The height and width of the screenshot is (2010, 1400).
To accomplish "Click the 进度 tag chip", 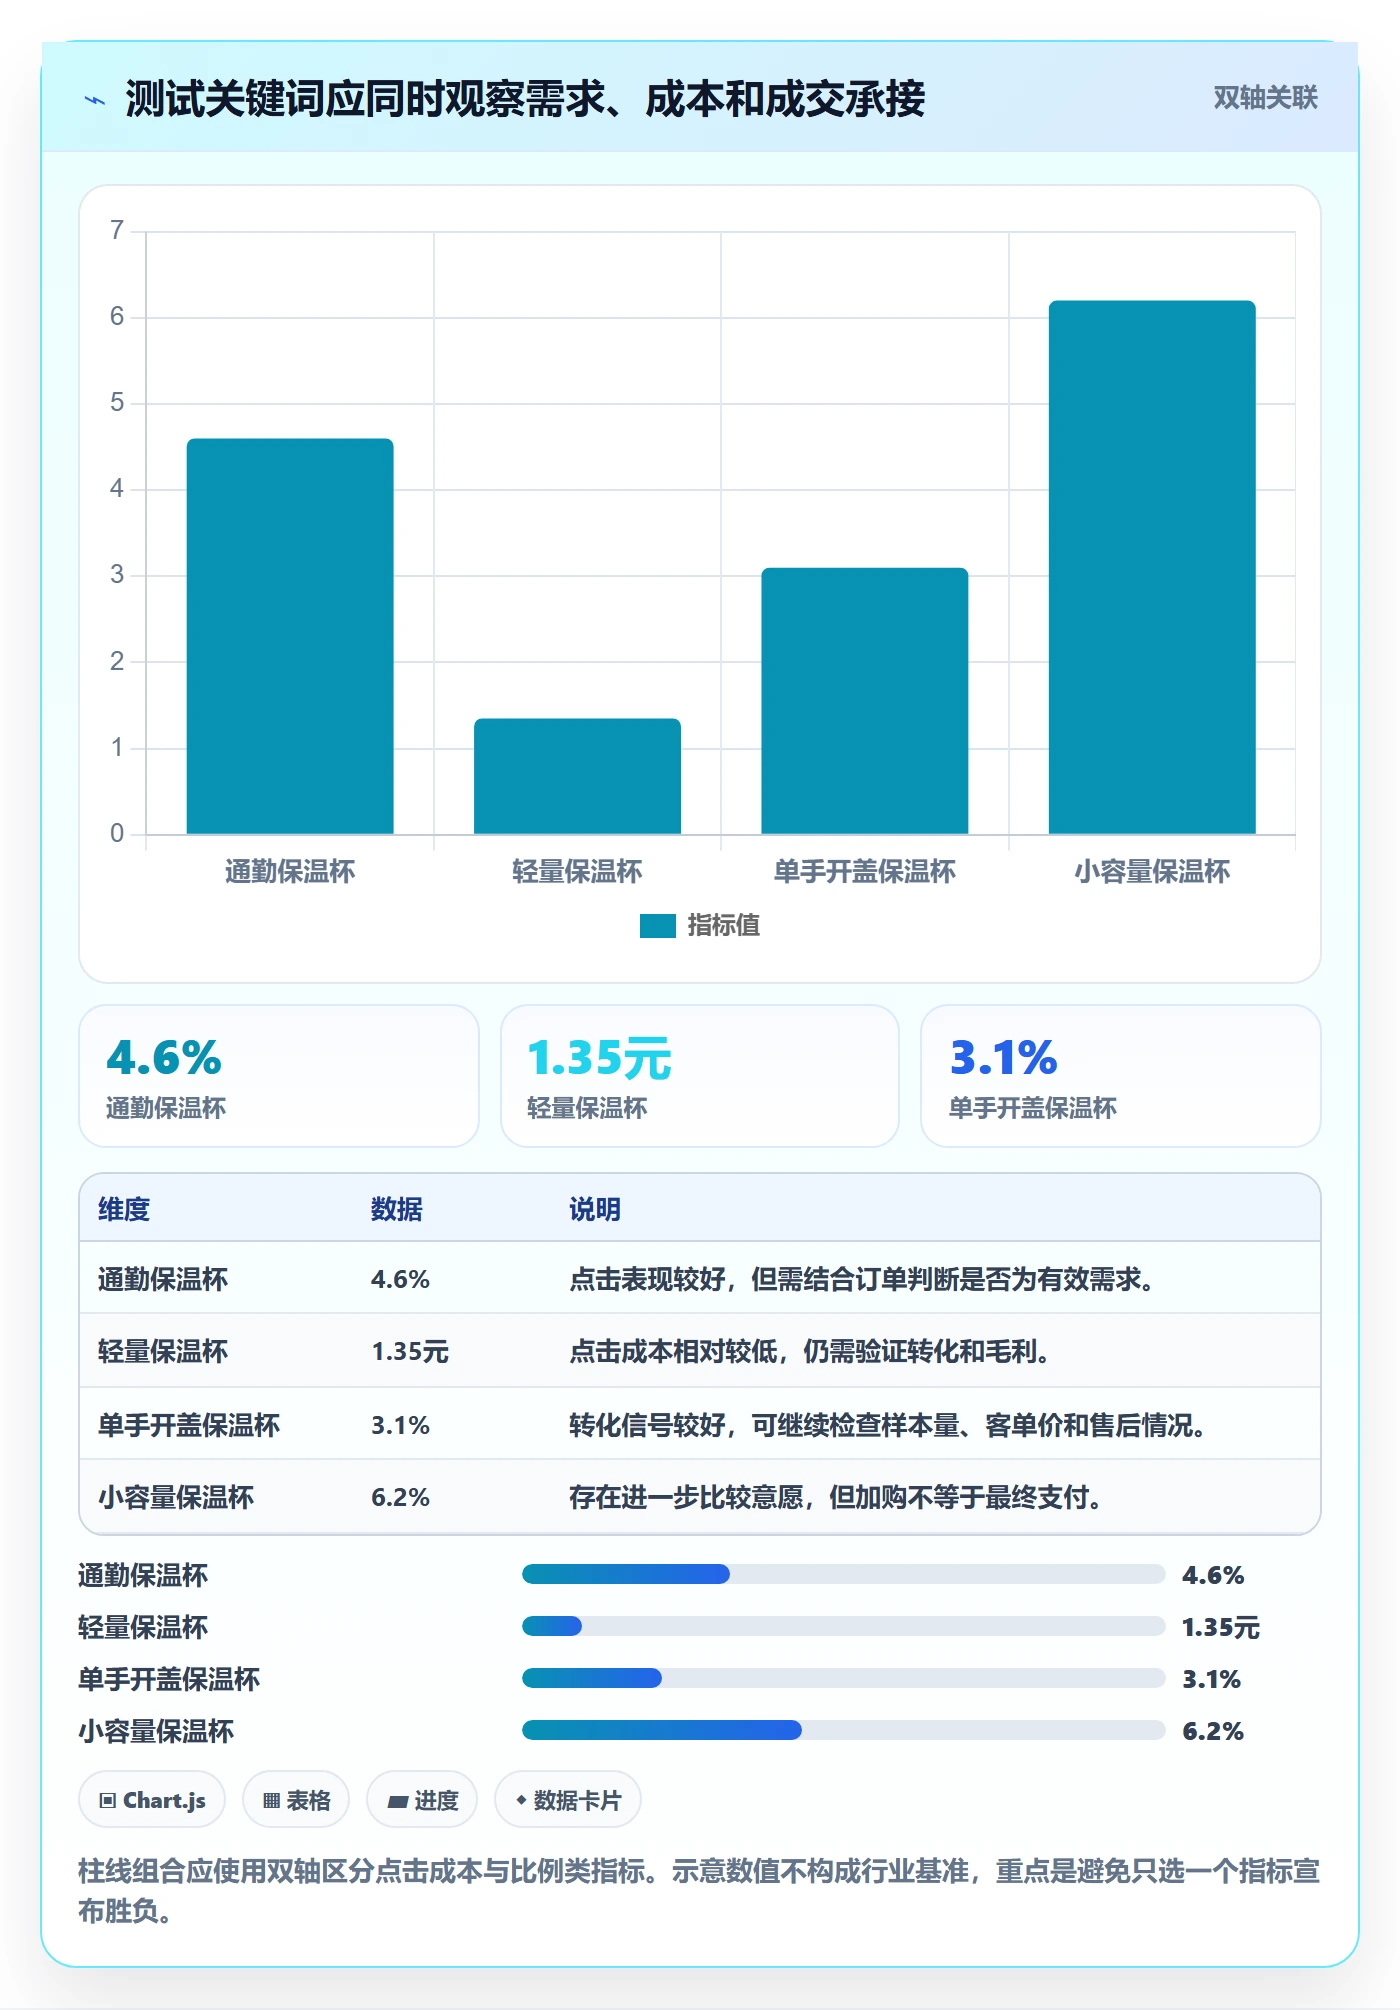I will (x=422, y=1800).
